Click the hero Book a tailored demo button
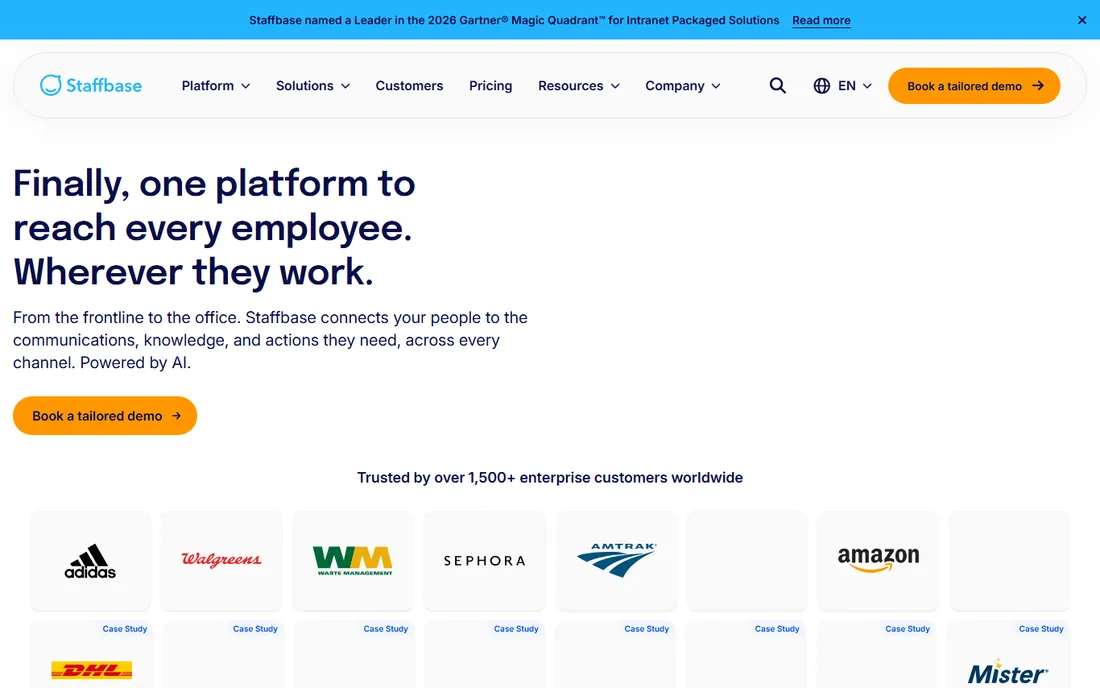Image resolution: width=1100 pixels, height=688 pixels. click(x=105, y=416)
